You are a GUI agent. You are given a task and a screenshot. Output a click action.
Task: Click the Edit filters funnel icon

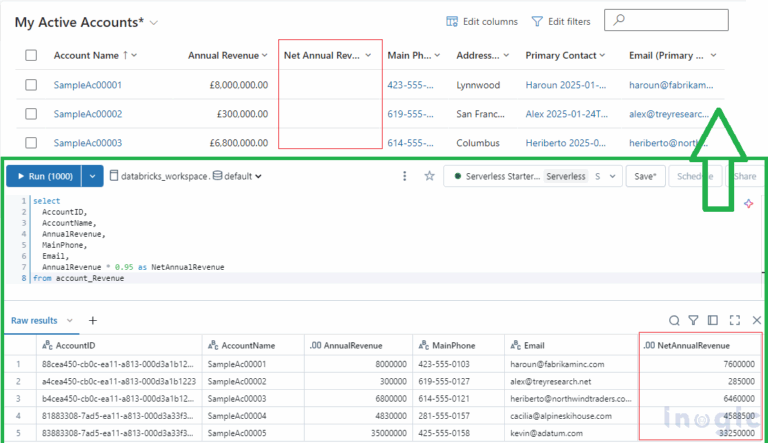[537, 22]
